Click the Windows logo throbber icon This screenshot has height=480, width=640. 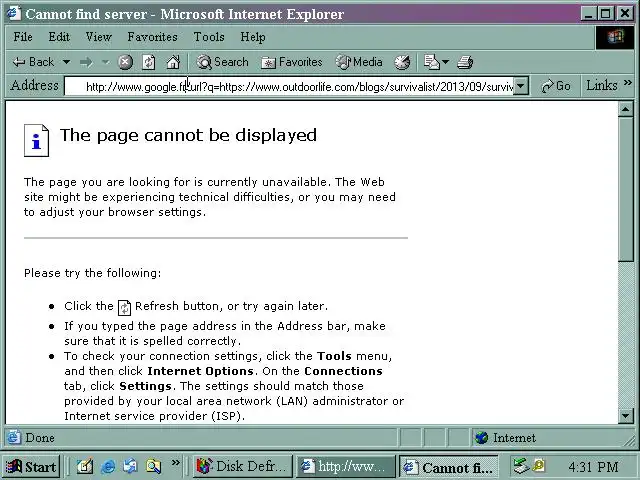615,37
